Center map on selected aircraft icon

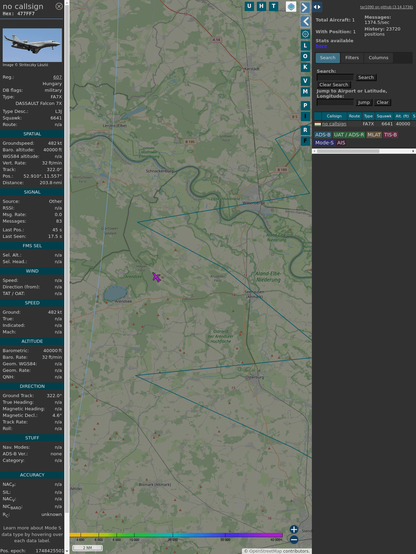[305, 34]
